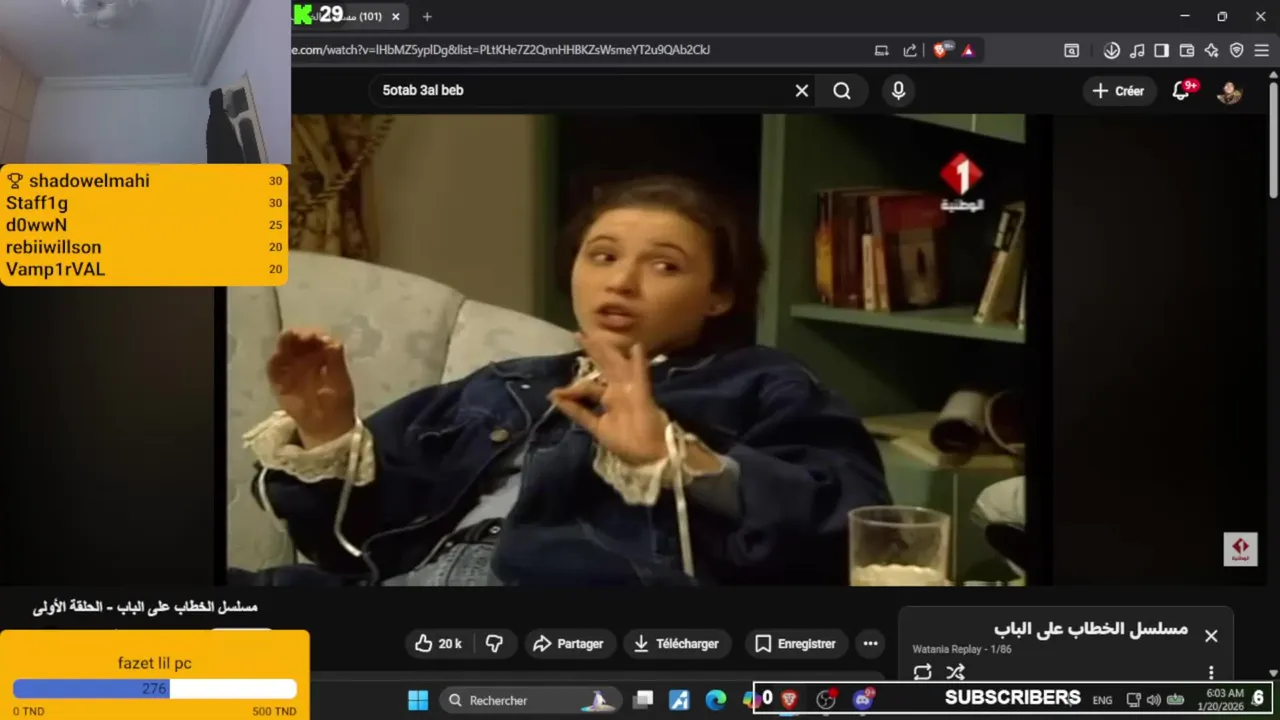Screen dimensions: 1280x720
Task: Open YouTube notifications bell
Action: [1182, 91]
